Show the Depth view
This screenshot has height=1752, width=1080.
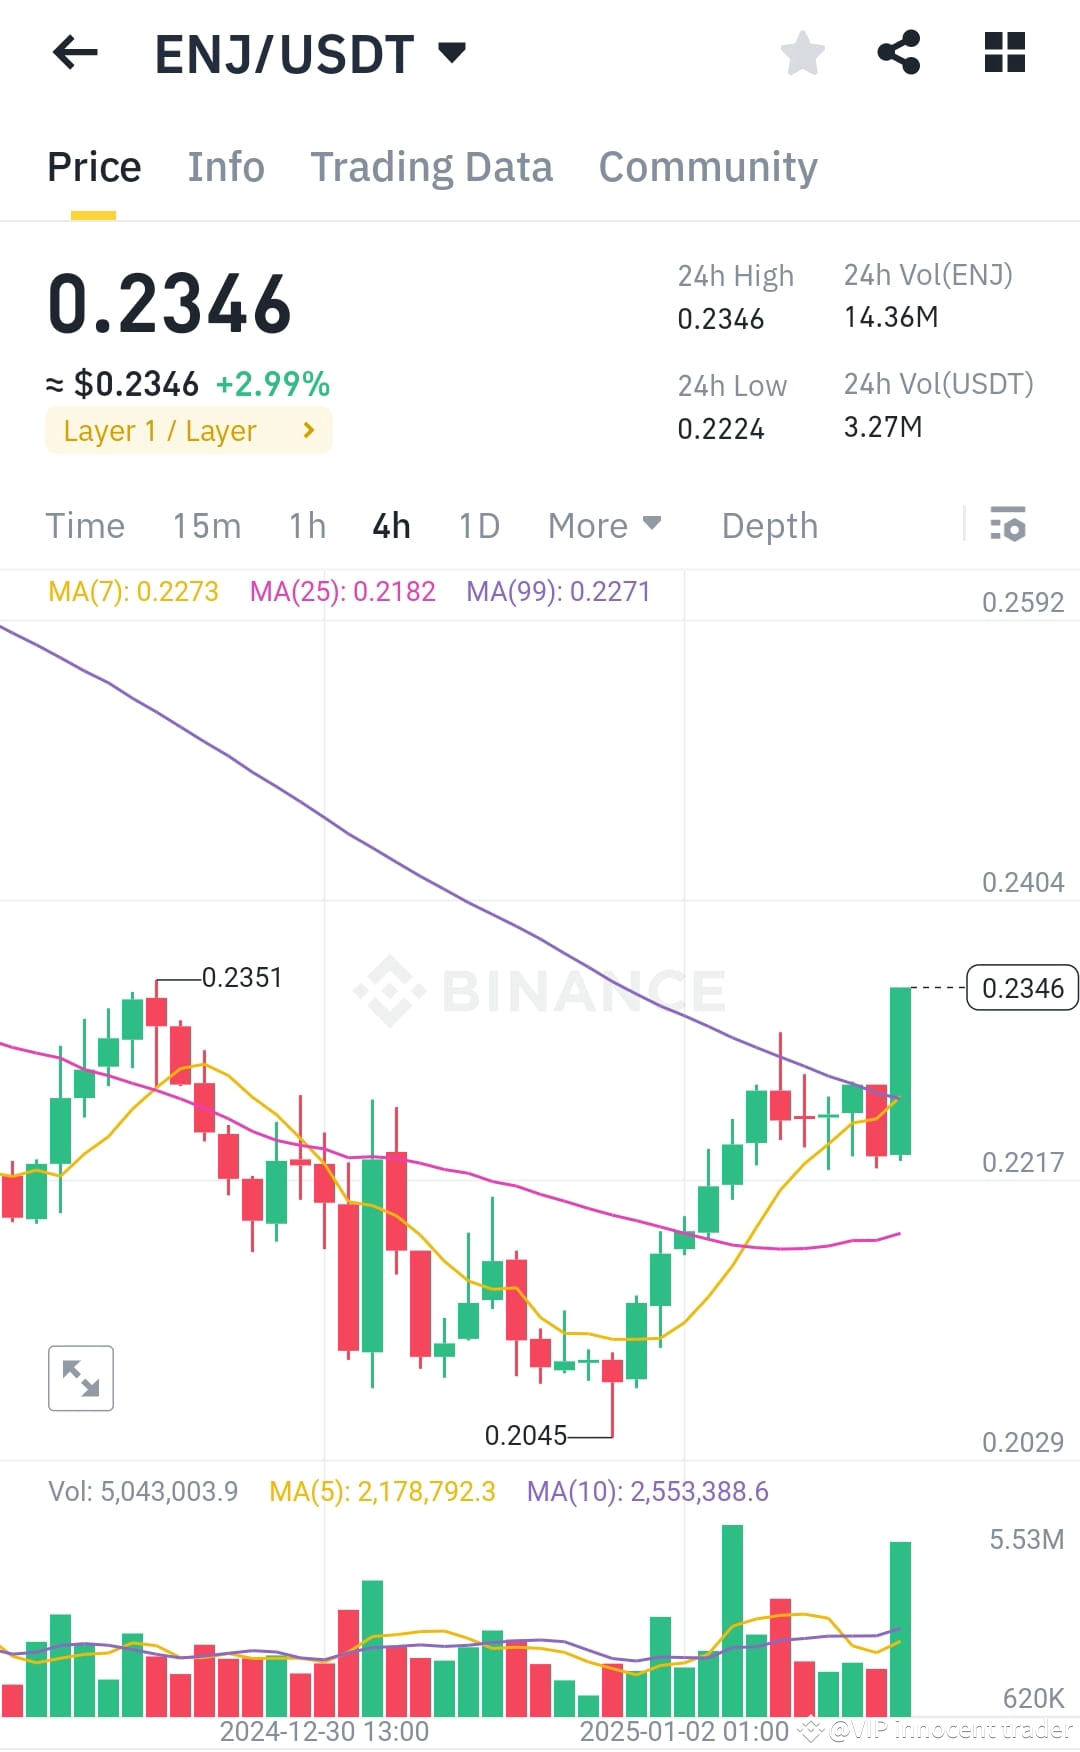pyautogui.click(x=768, y=524)
